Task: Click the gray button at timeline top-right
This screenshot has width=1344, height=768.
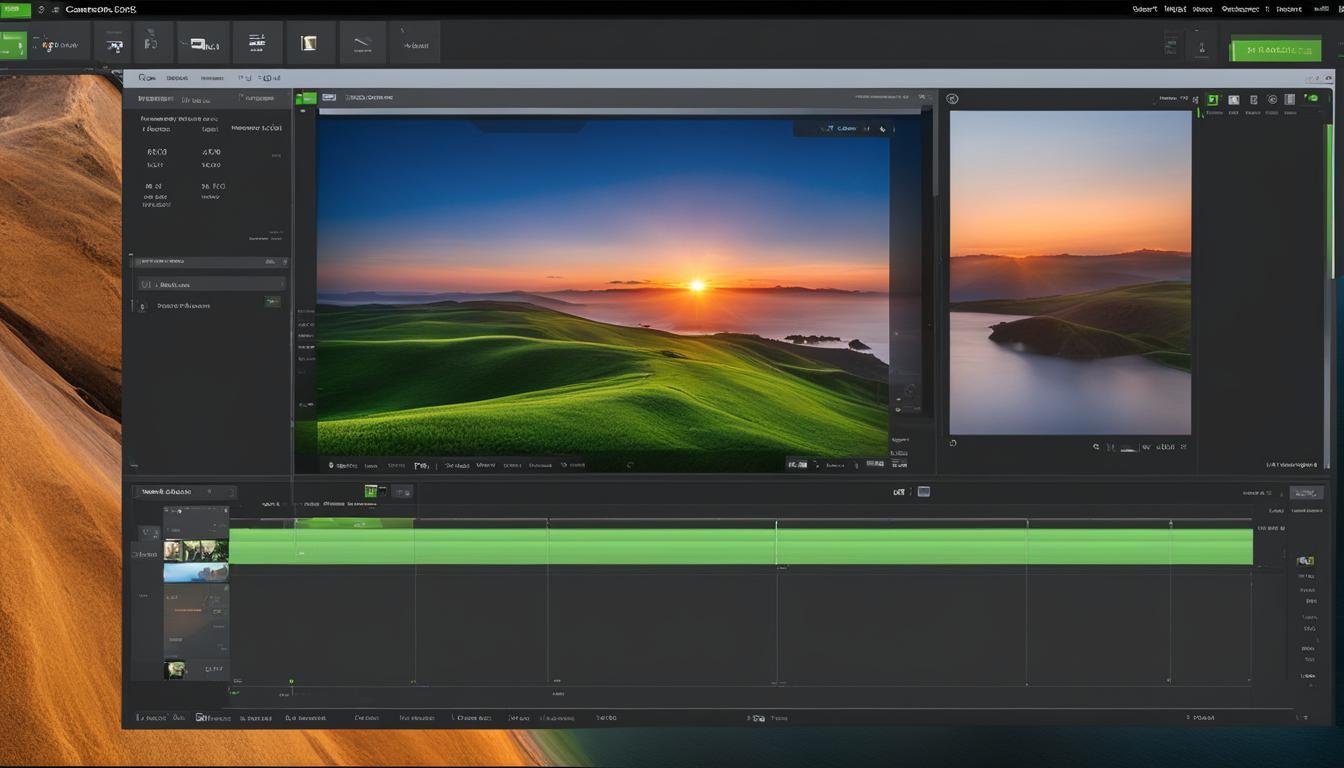Action: click(x=1306, y=493)
